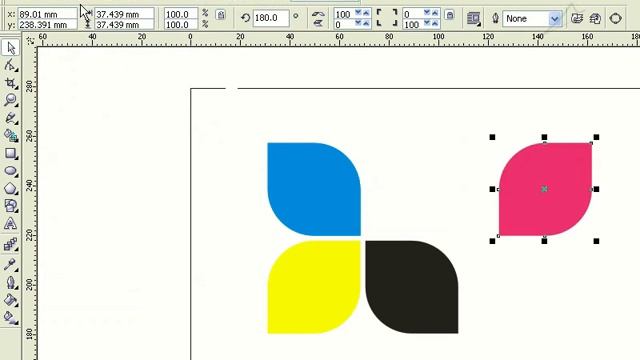Select the Shape tool
Viewport: 640px width, 360px height.
pos(10,65)
